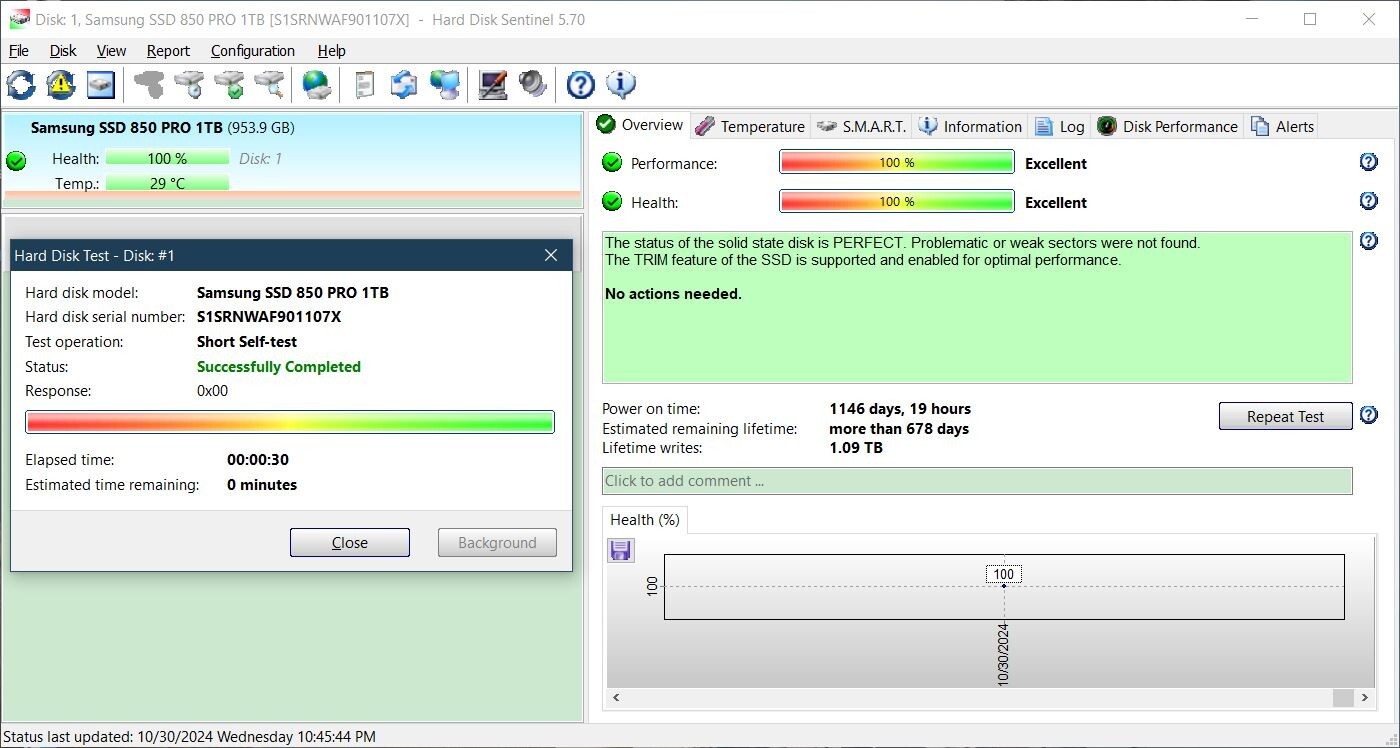Click the 0x00 response value
This screenshot has width=1400, height=748.
tap(212, 391)
